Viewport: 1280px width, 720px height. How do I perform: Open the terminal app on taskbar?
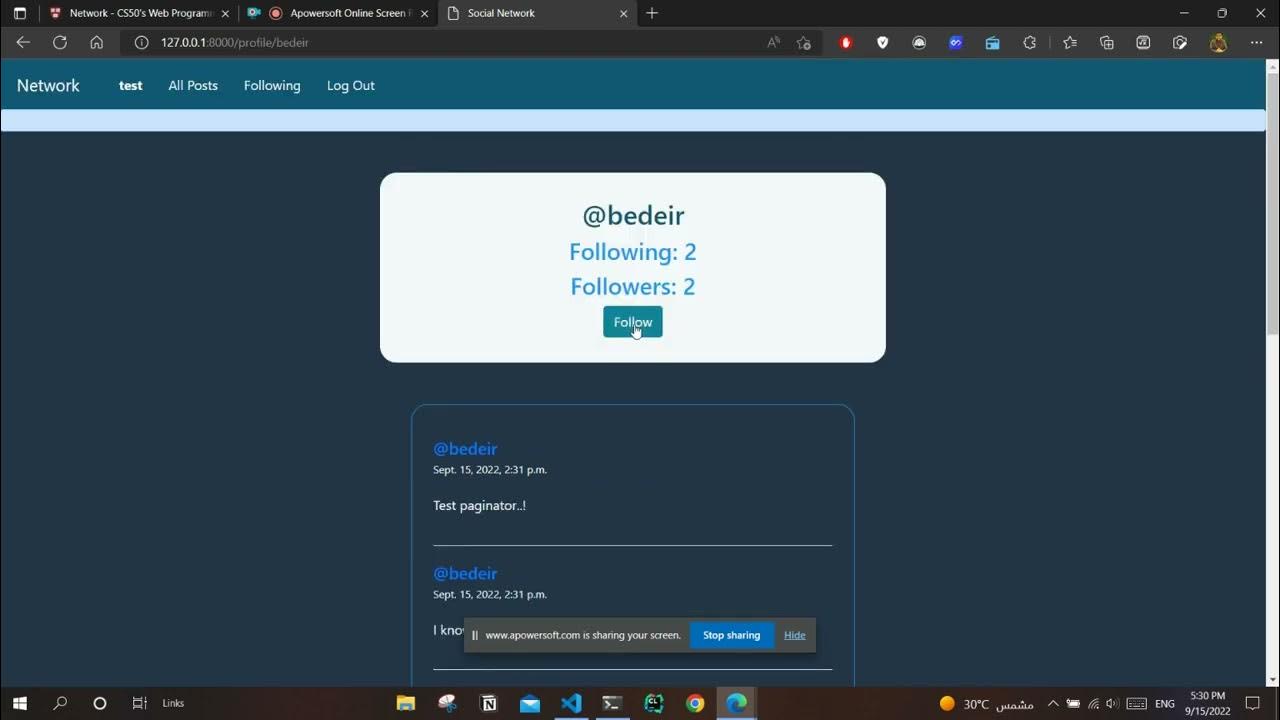click(612, 703)
